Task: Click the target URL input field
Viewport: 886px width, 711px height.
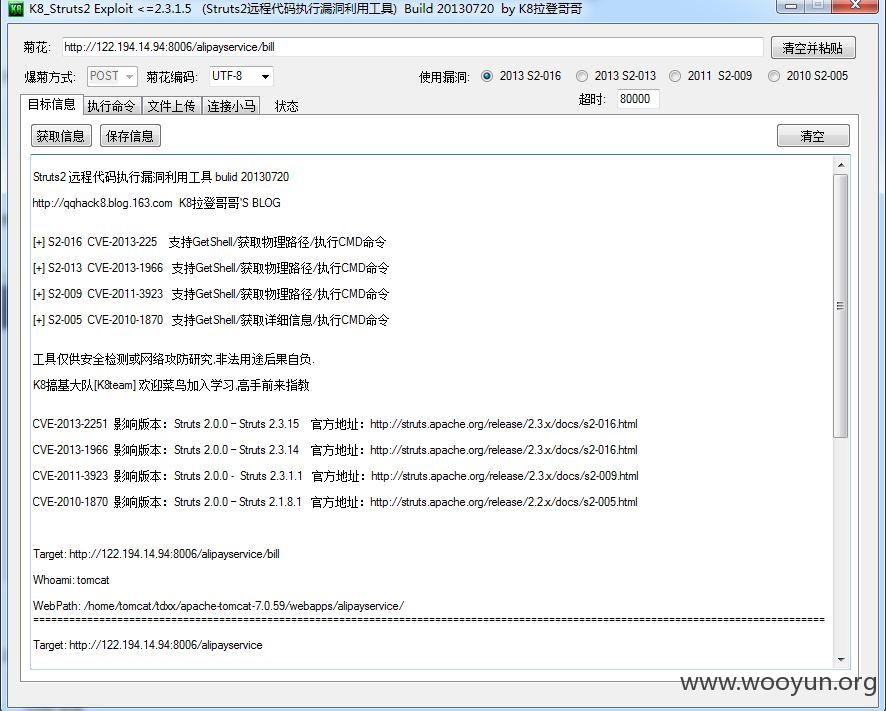Action: pos(412,47)
